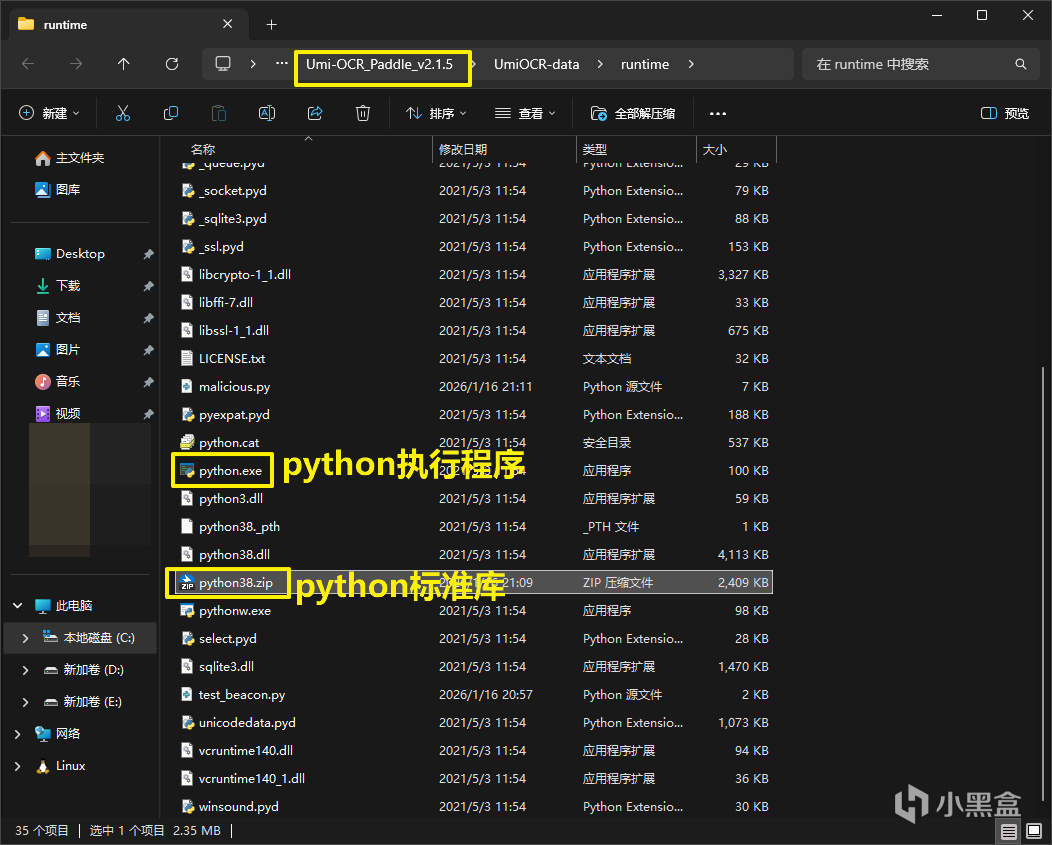Expand hidden breadcrumb path with ellipsis
1052x845 pixels.
pos(282,64)
